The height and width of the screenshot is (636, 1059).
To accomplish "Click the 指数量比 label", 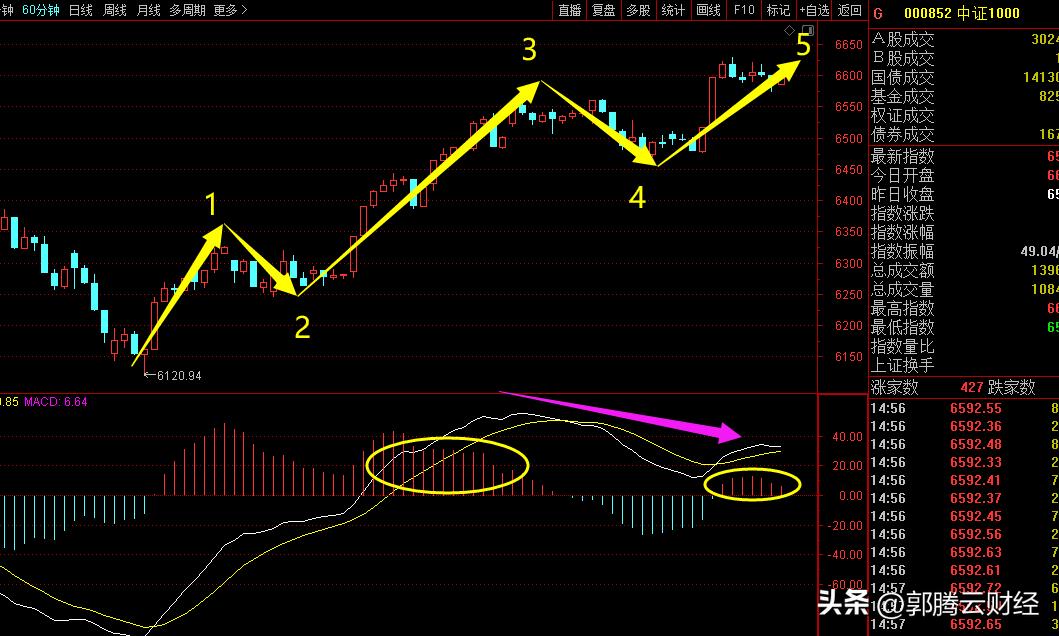I will (x=902, y=346).
